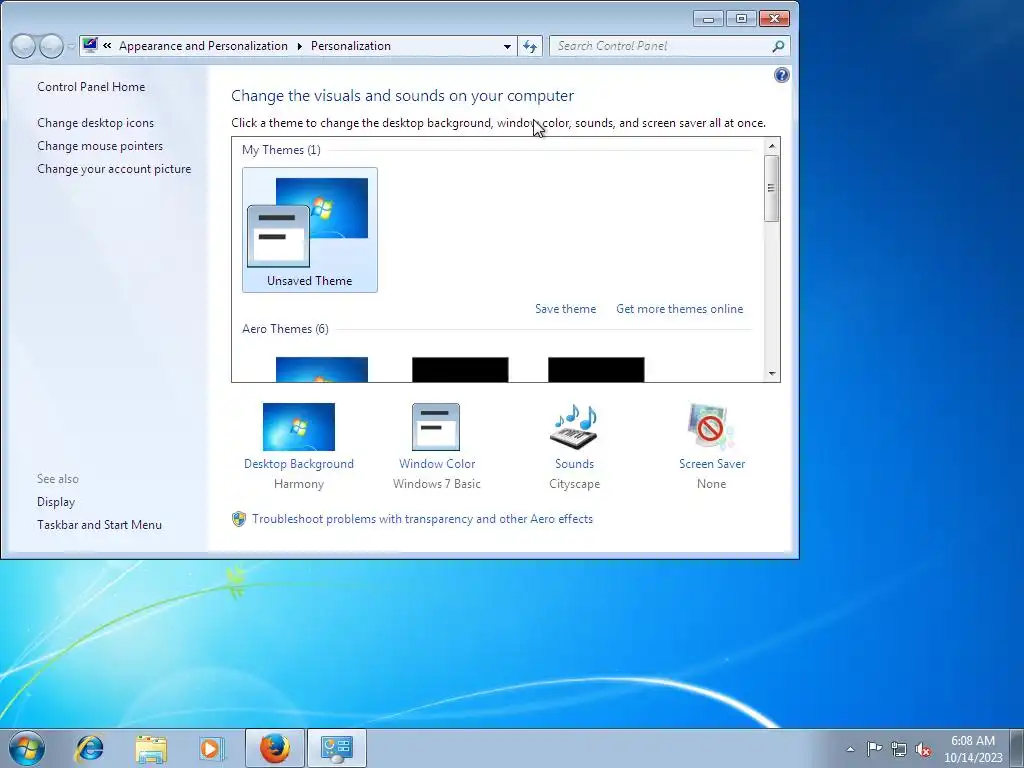Image resolution: width=1024 pixels, height=768 pixels.
Task: Open the Window Color icon
Action: click(436, 426)
